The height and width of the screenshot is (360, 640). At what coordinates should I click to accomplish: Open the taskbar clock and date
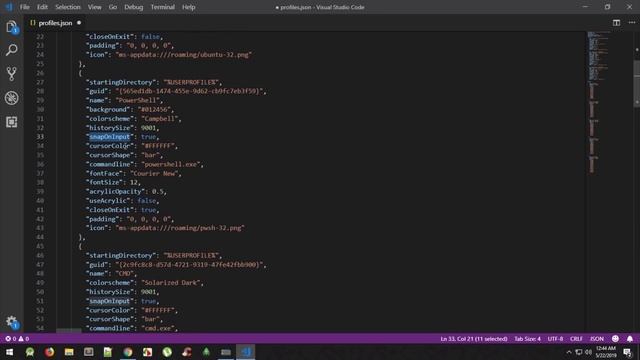(x=606, y=352)
